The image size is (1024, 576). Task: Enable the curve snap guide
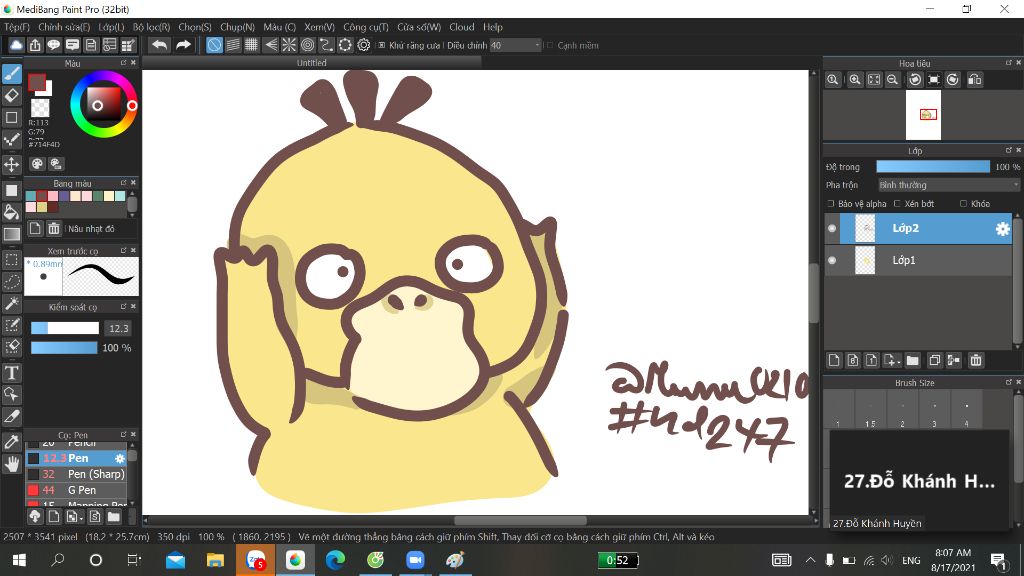point(327,45)
